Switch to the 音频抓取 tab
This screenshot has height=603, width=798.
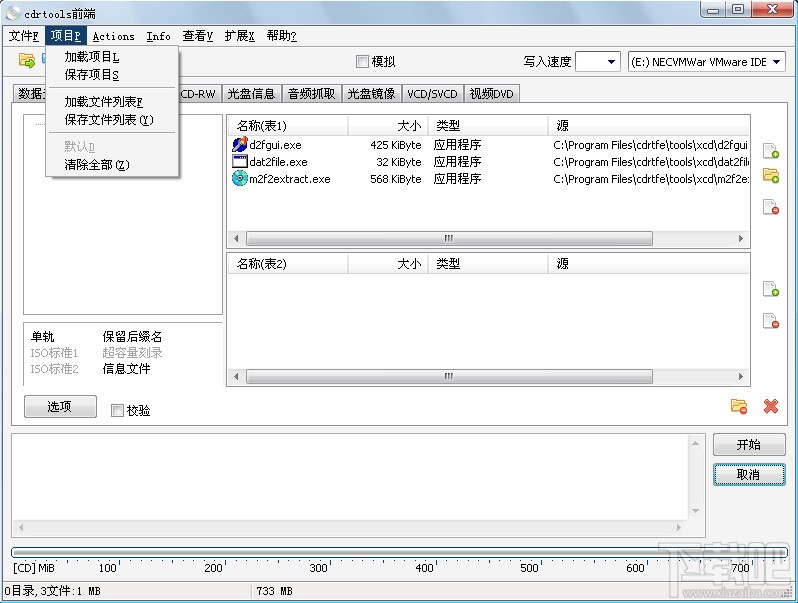point(311,94)
